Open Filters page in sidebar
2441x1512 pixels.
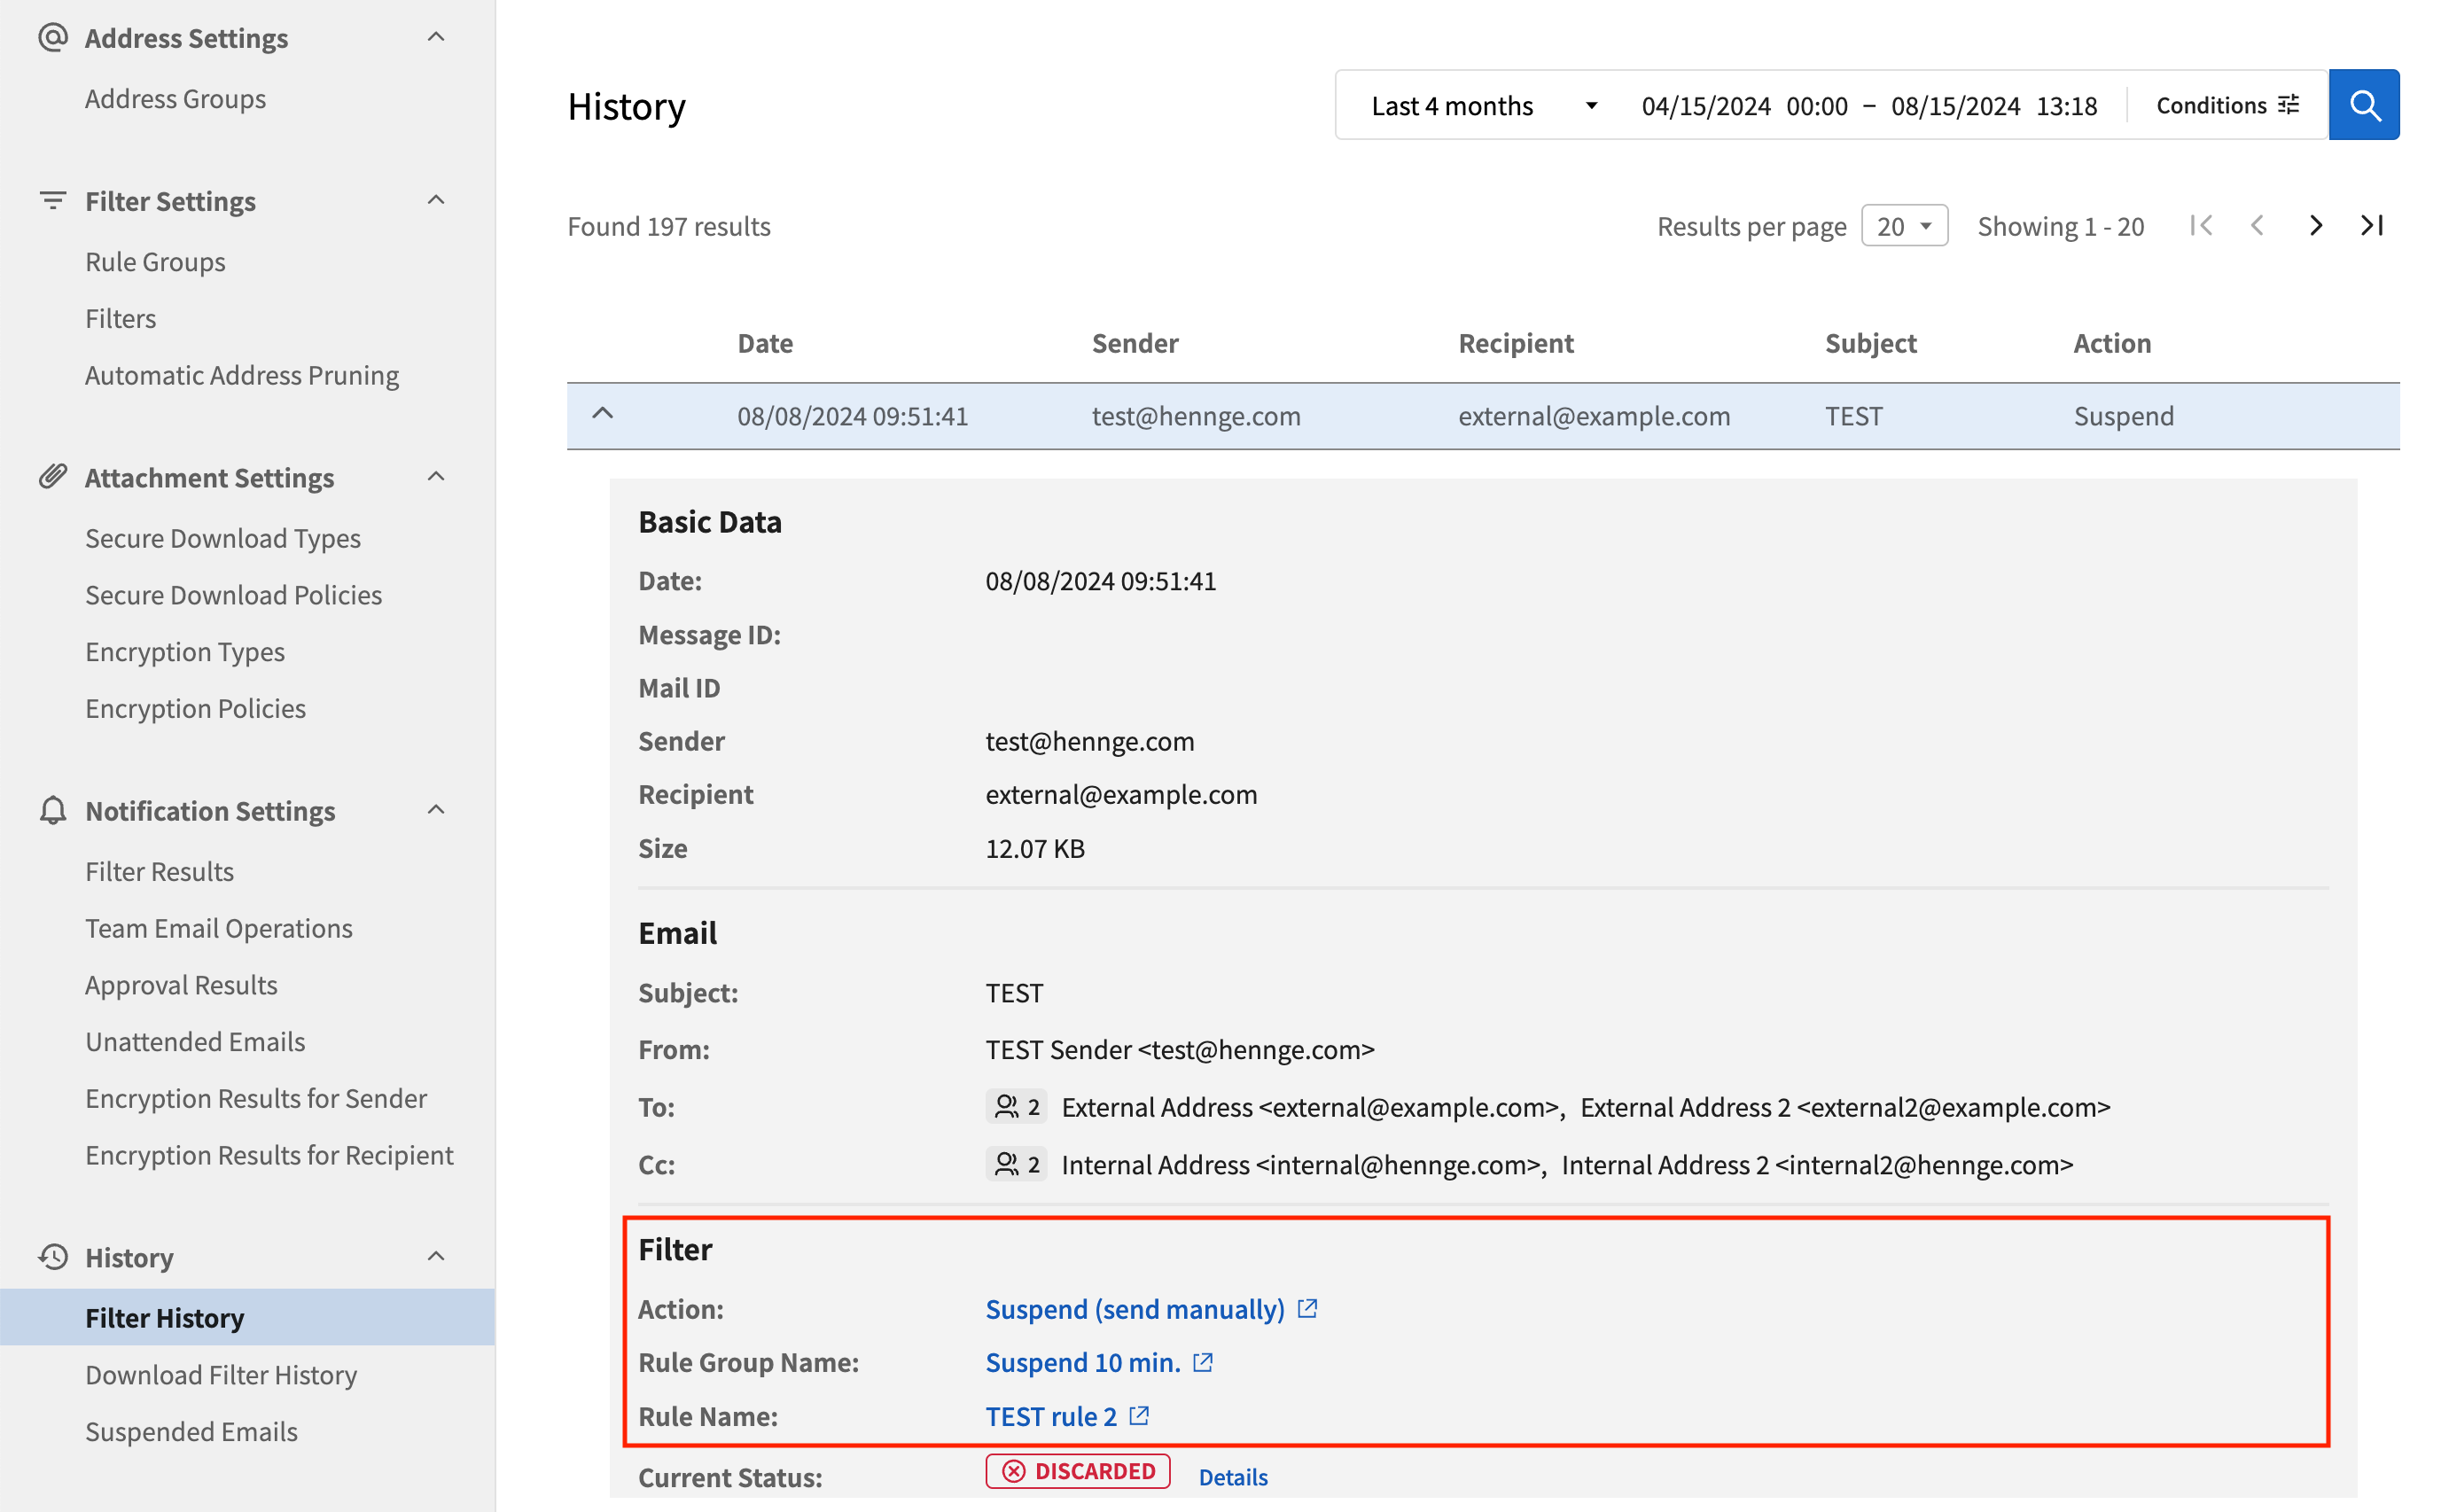click(x=120, y=319)
